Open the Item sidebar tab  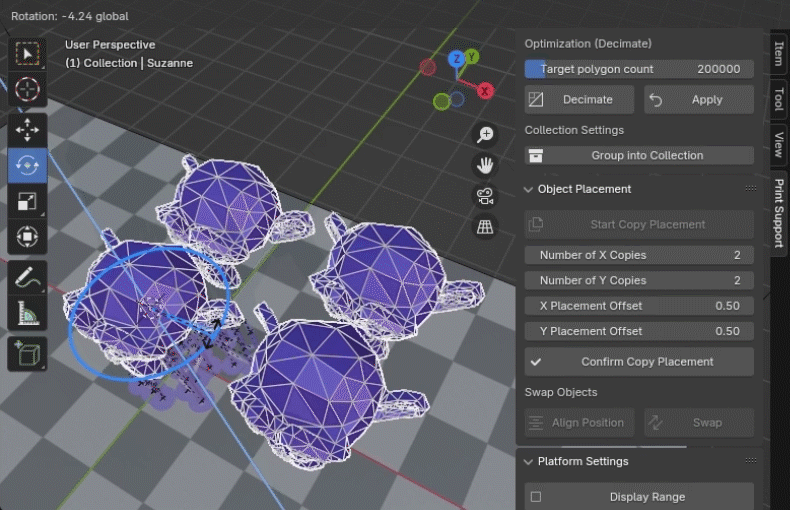pyautogui.click(x=778, y=53)
